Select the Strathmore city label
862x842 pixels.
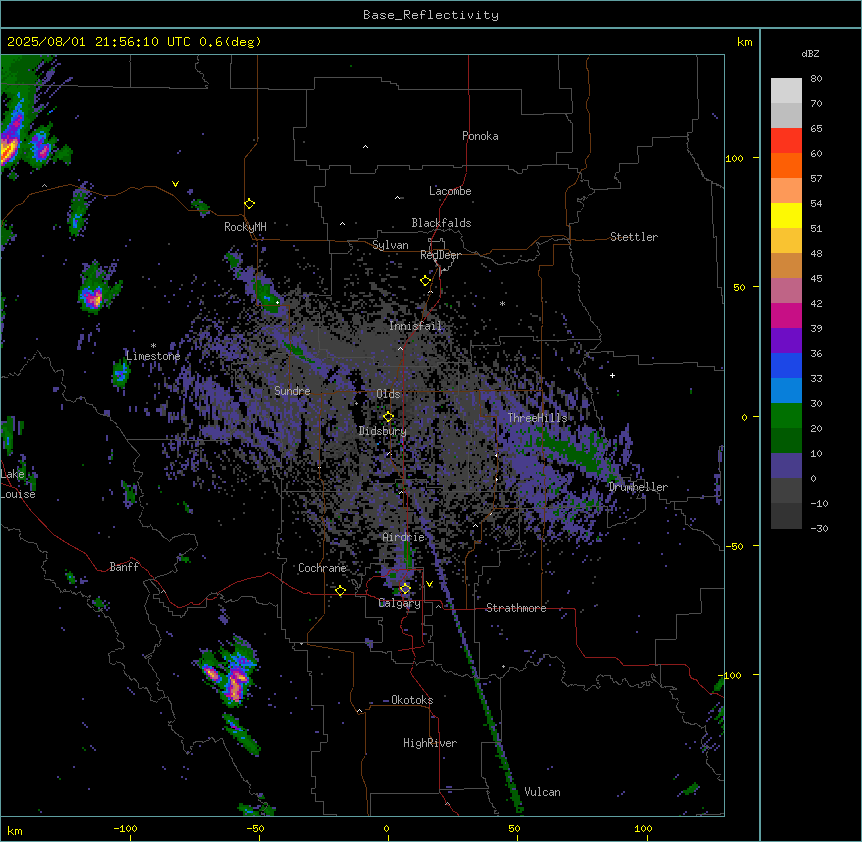point(516,608)
